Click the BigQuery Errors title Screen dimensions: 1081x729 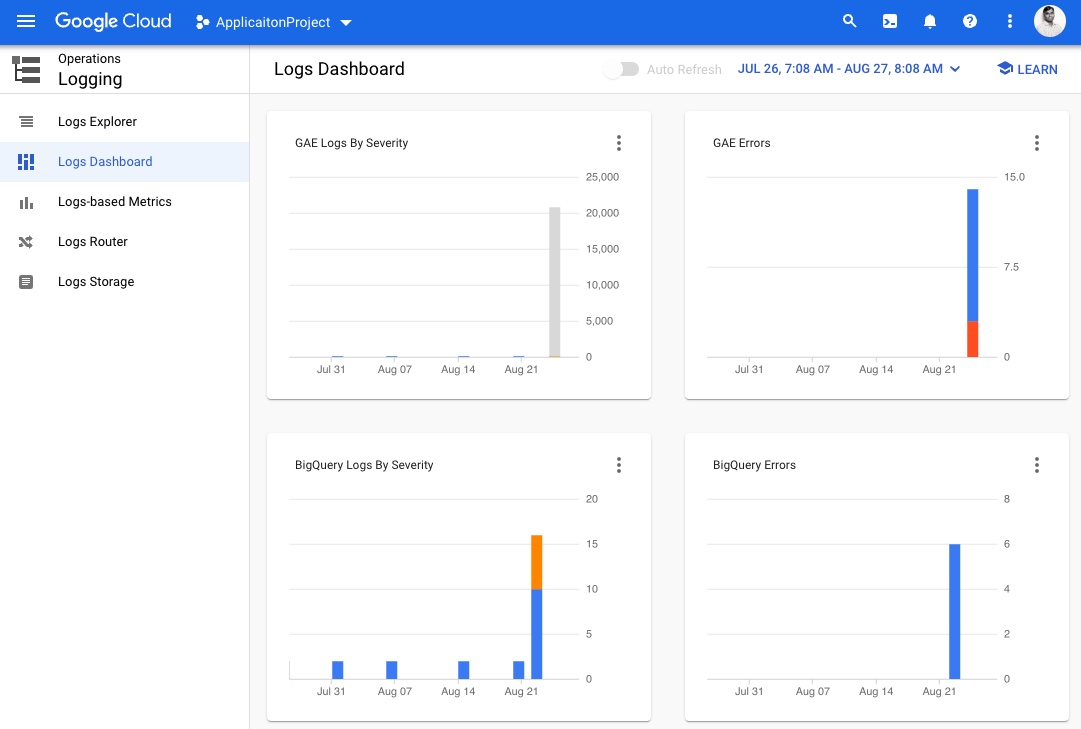click(x=754, y=465)
